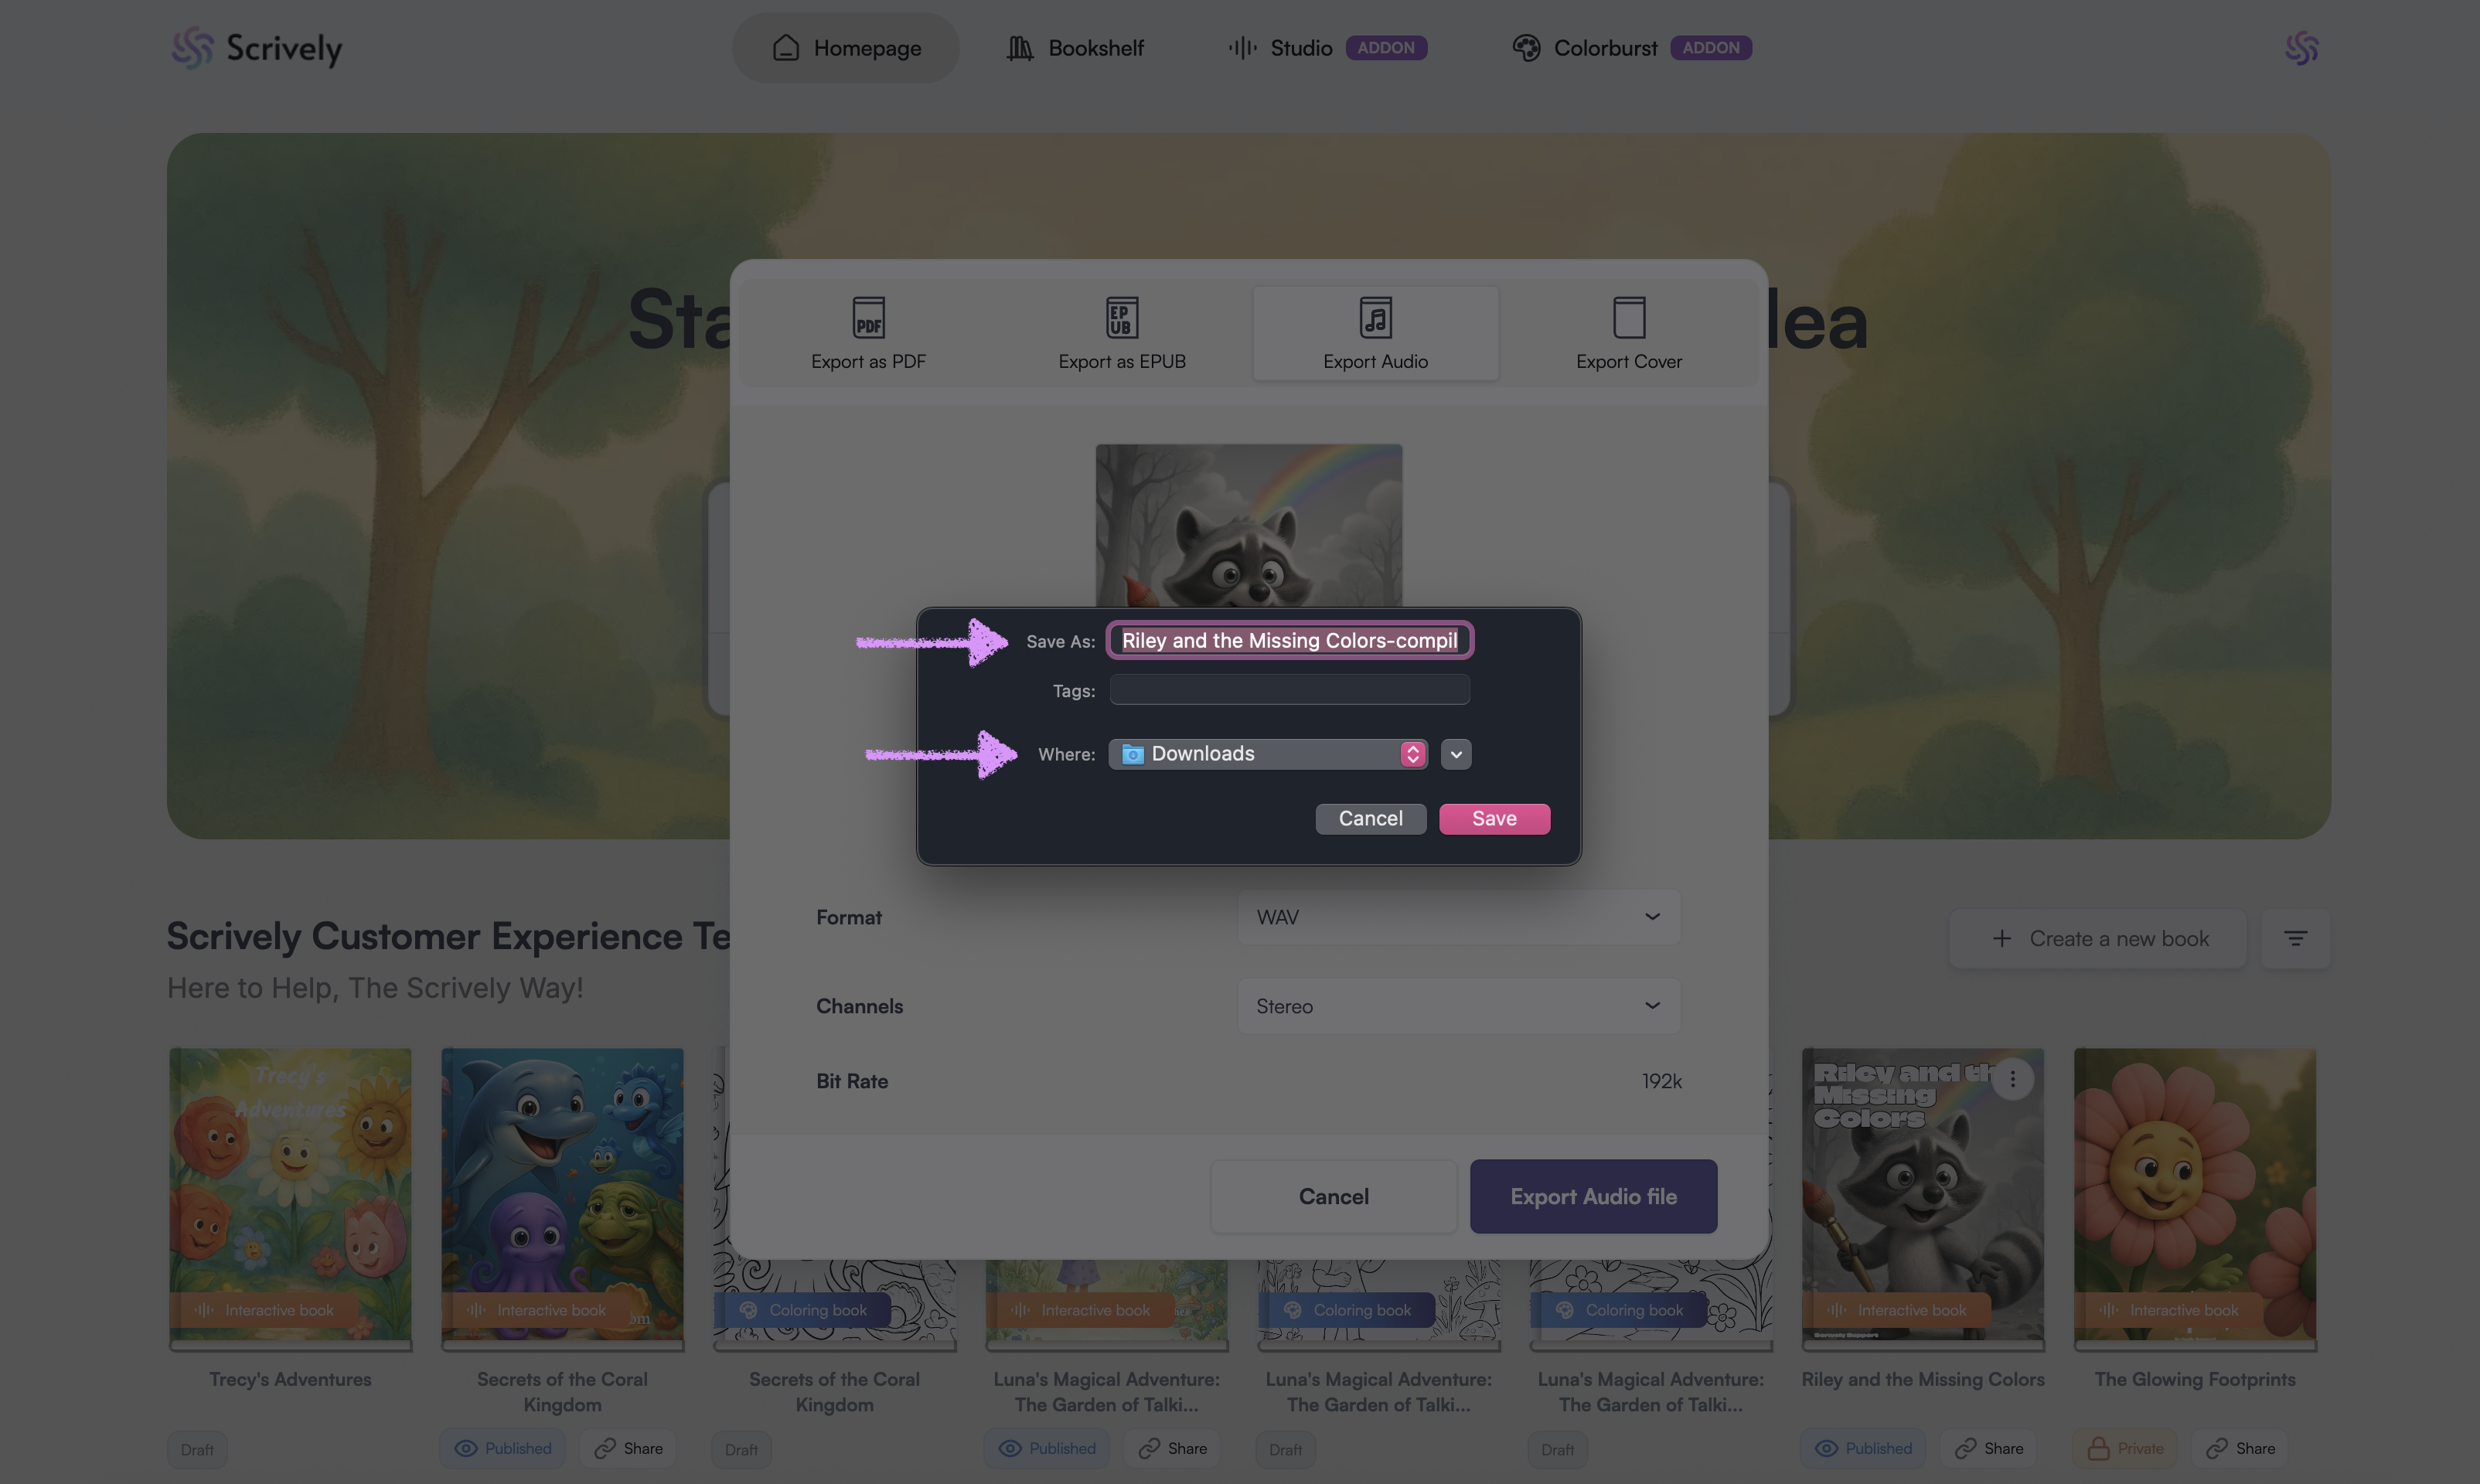The width and height of the screenshot is (2480, 1484).
Task: Click the Tags input field
Action: click(x=1289, y=690)
